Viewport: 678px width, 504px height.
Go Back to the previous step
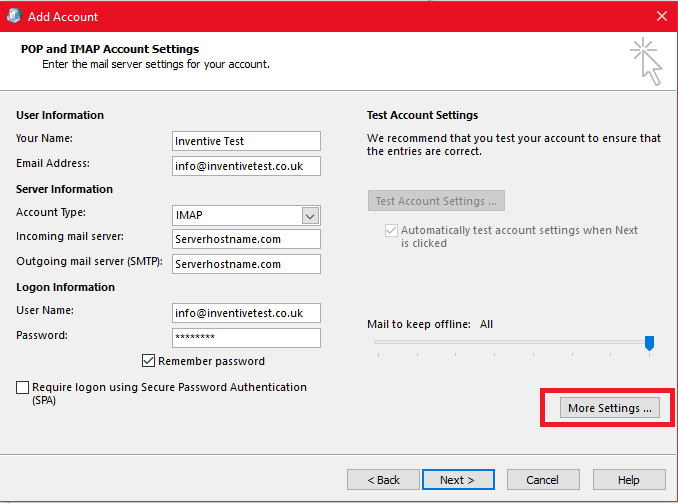383,480
